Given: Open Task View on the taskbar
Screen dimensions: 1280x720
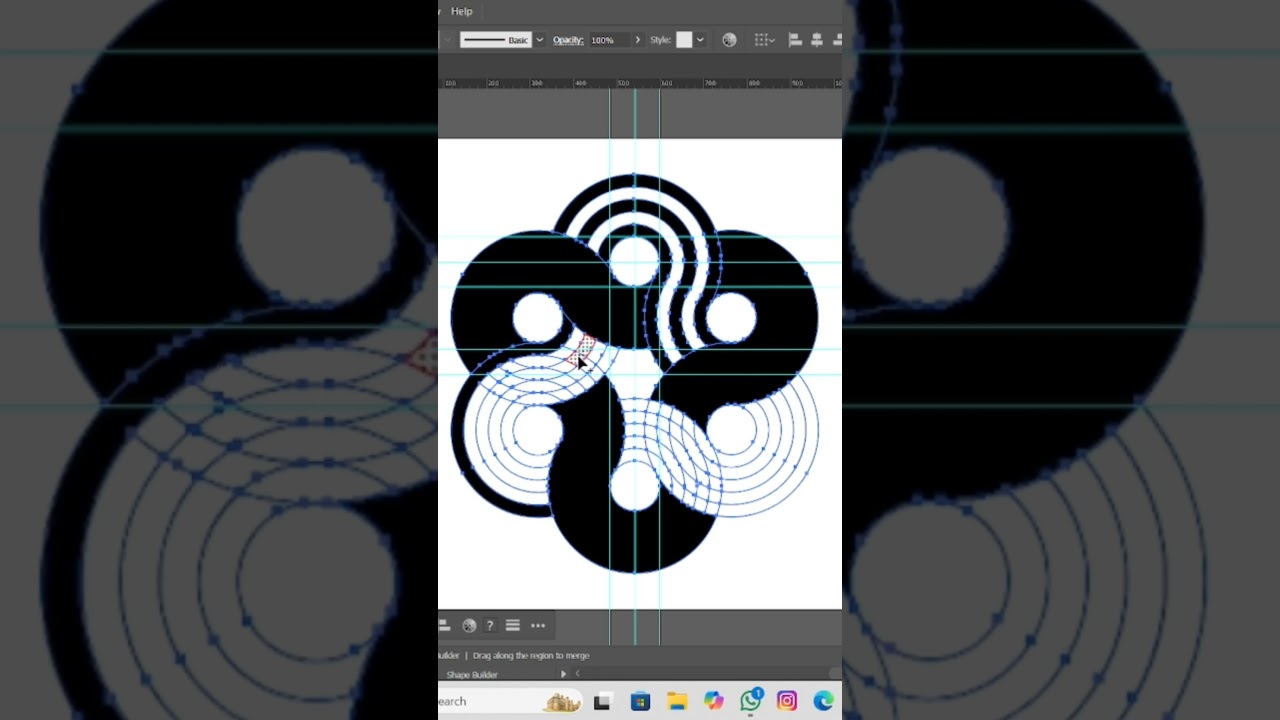Looking at the screenshot, I should pyautogui.click(x=602, y=702).
